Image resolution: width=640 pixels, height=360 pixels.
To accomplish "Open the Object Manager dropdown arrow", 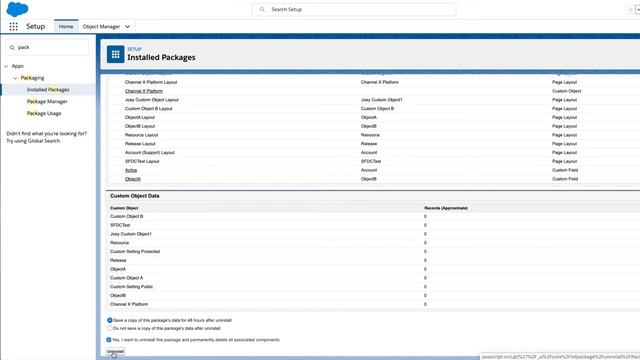I will [127, 27].
